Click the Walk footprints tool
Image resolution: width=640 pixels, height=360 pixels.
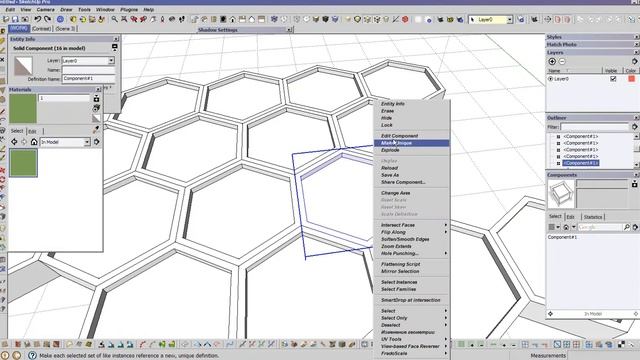[182, 19]
